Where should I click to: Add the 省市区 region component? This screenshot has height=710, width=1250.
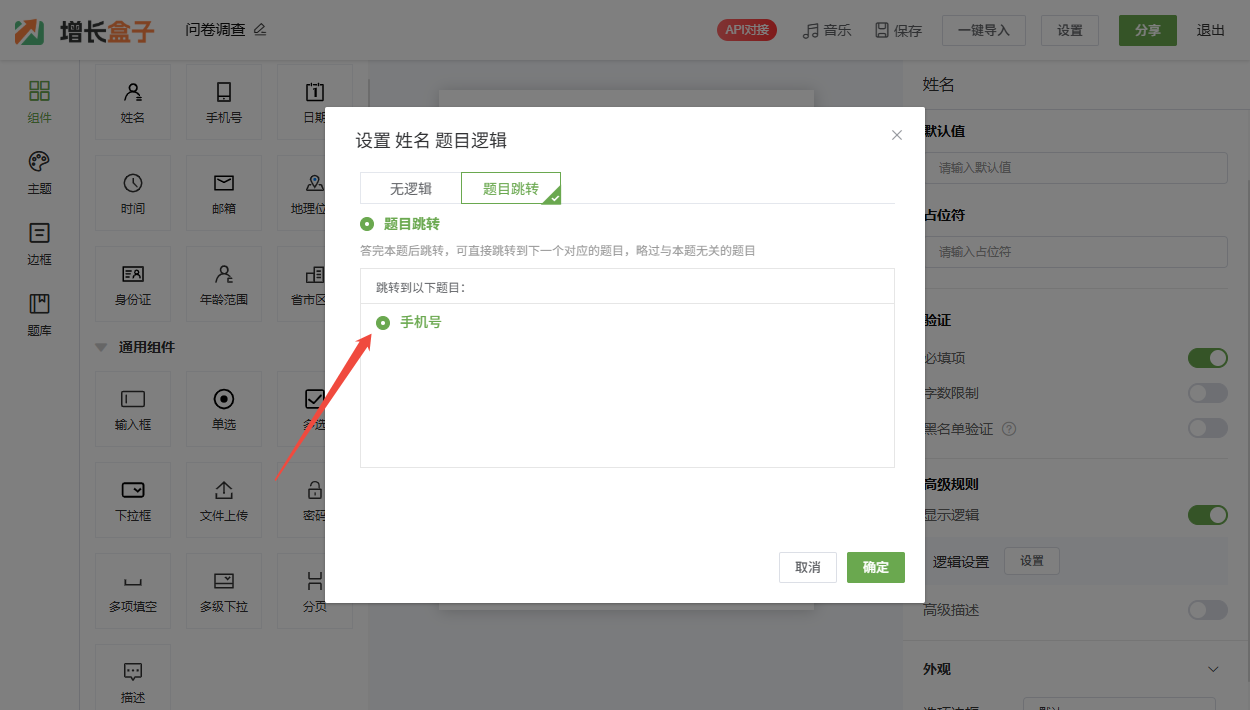coord(302,284)
